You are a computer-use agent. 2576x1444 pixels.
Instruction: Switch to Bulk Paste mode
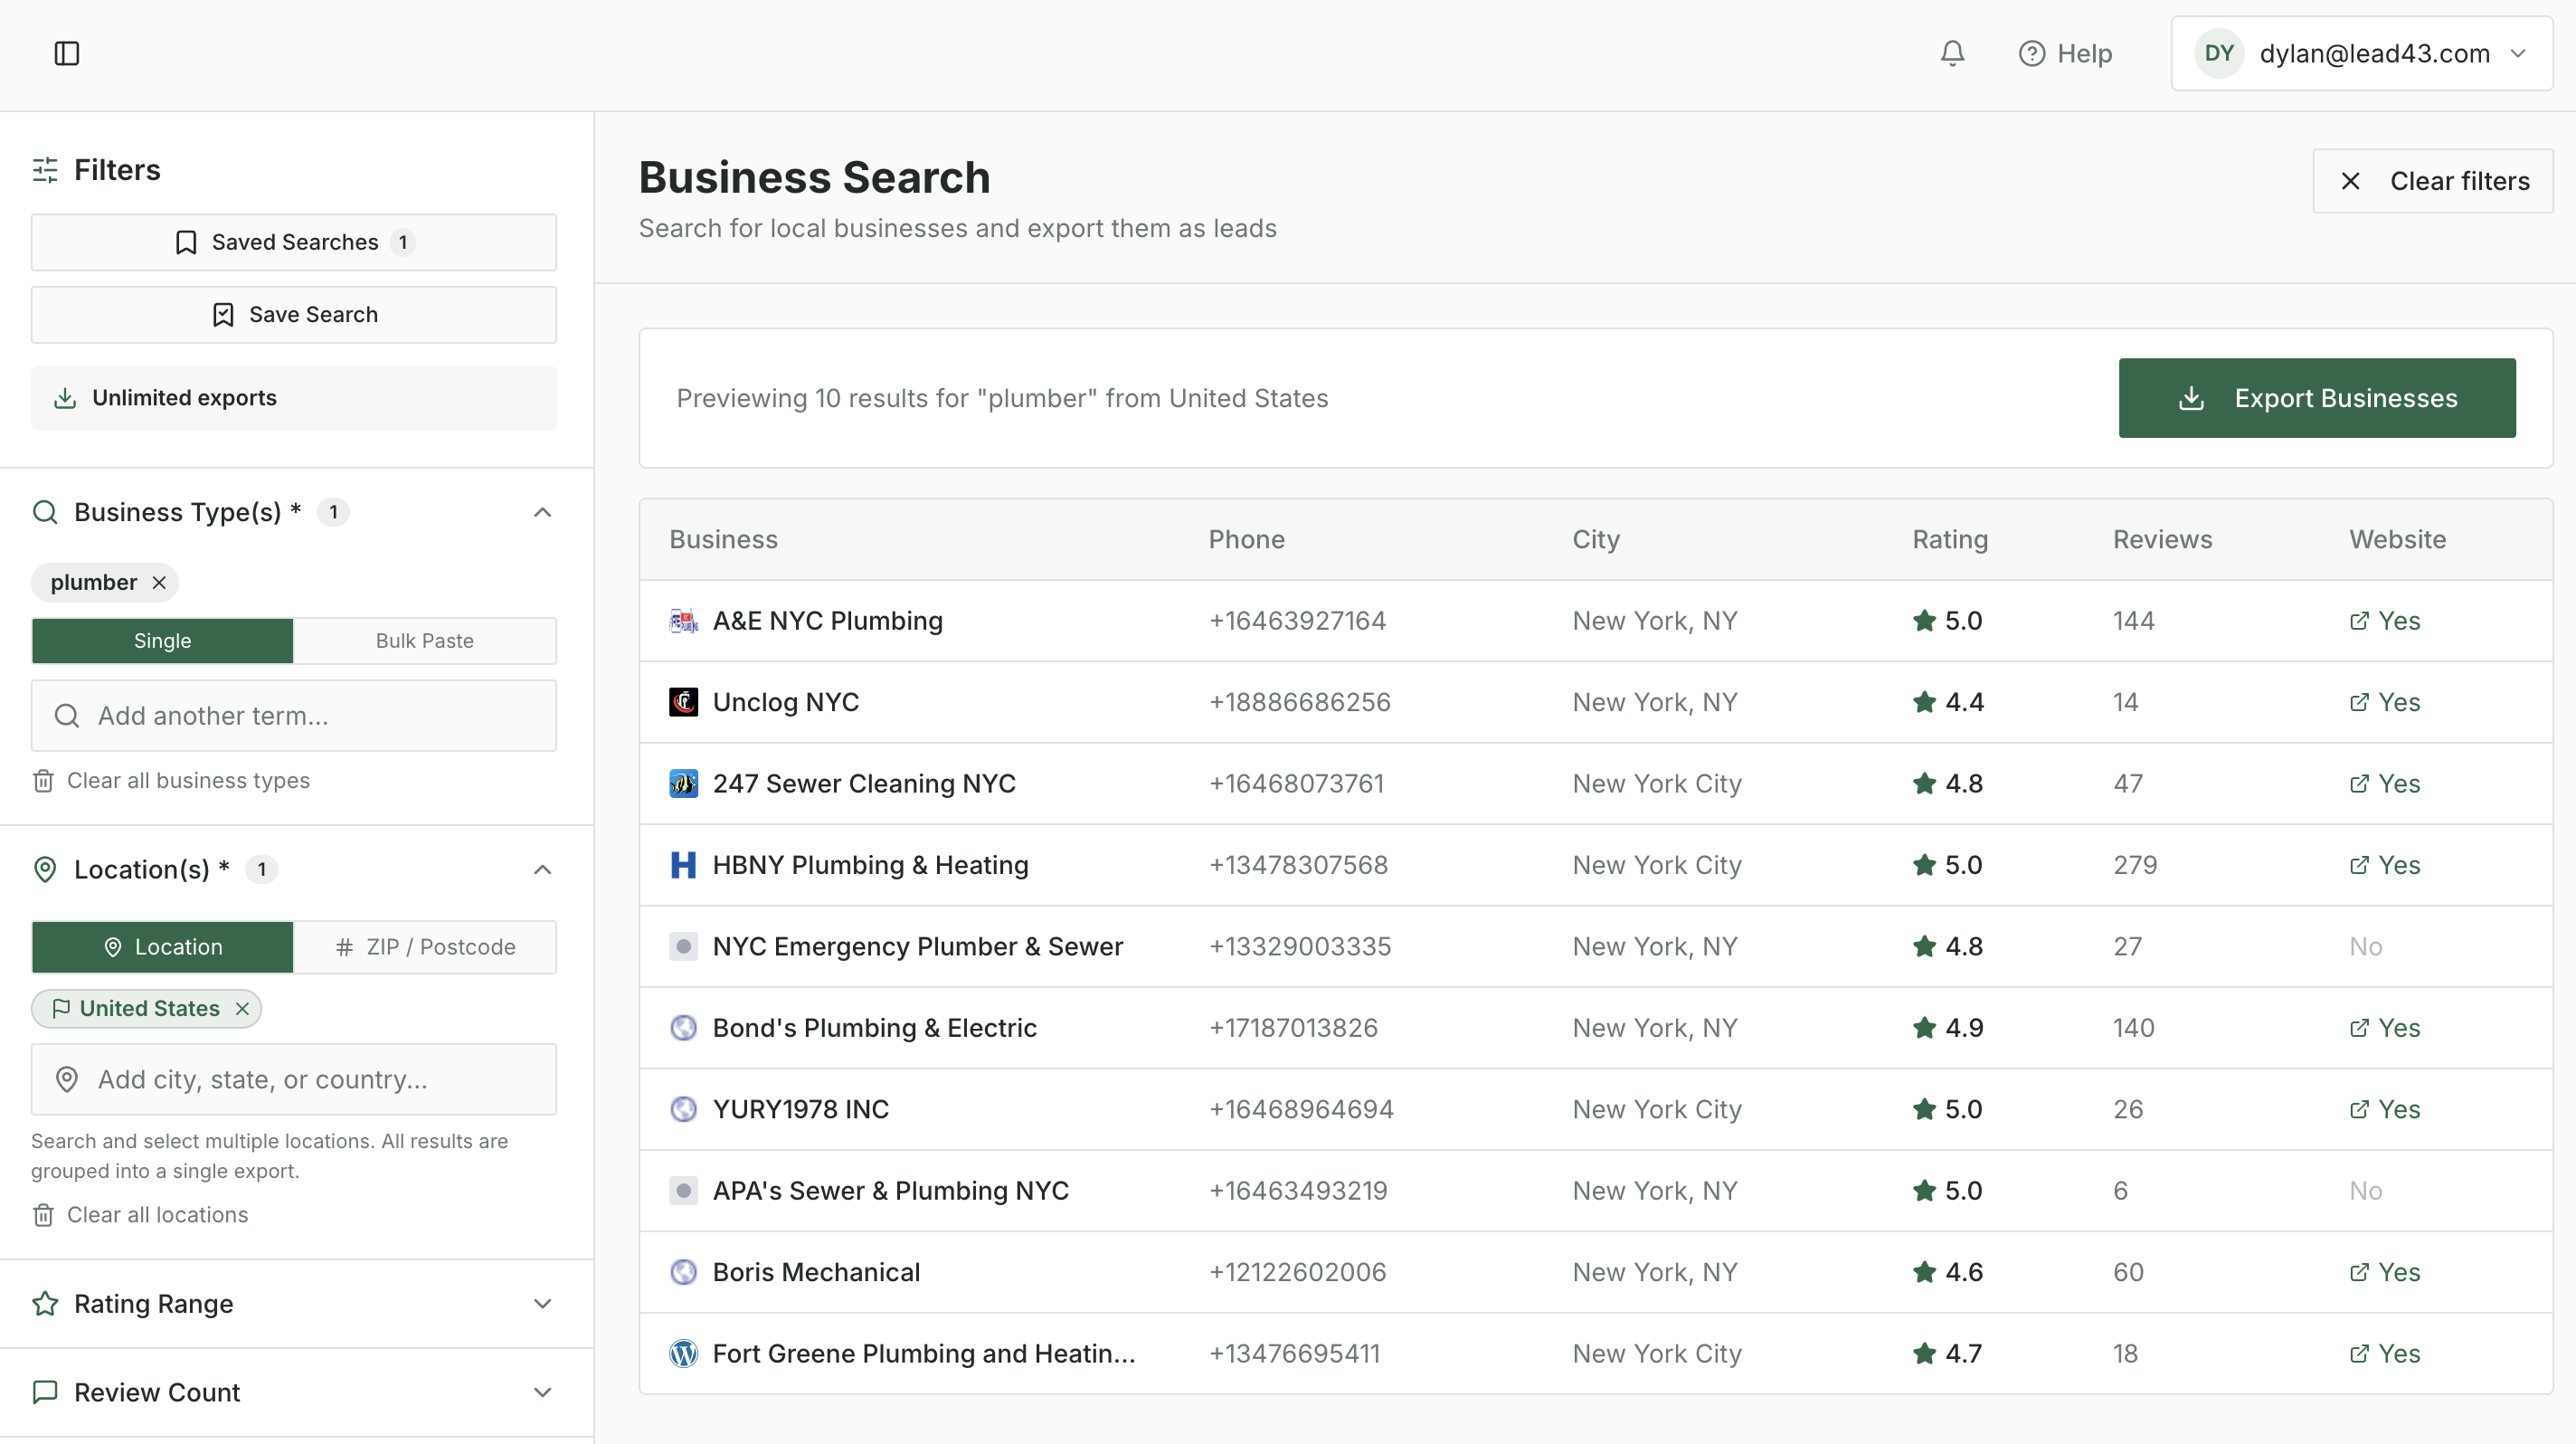pos(425,640)
